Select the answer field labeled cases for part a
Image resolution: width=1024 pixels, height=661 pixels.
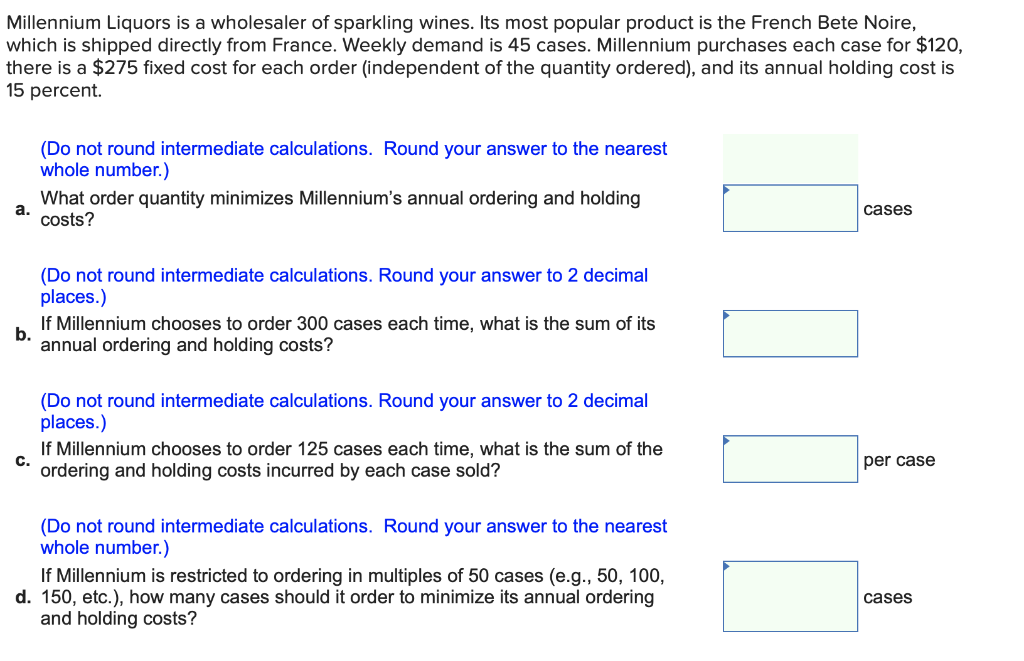(x=790, y=208)
